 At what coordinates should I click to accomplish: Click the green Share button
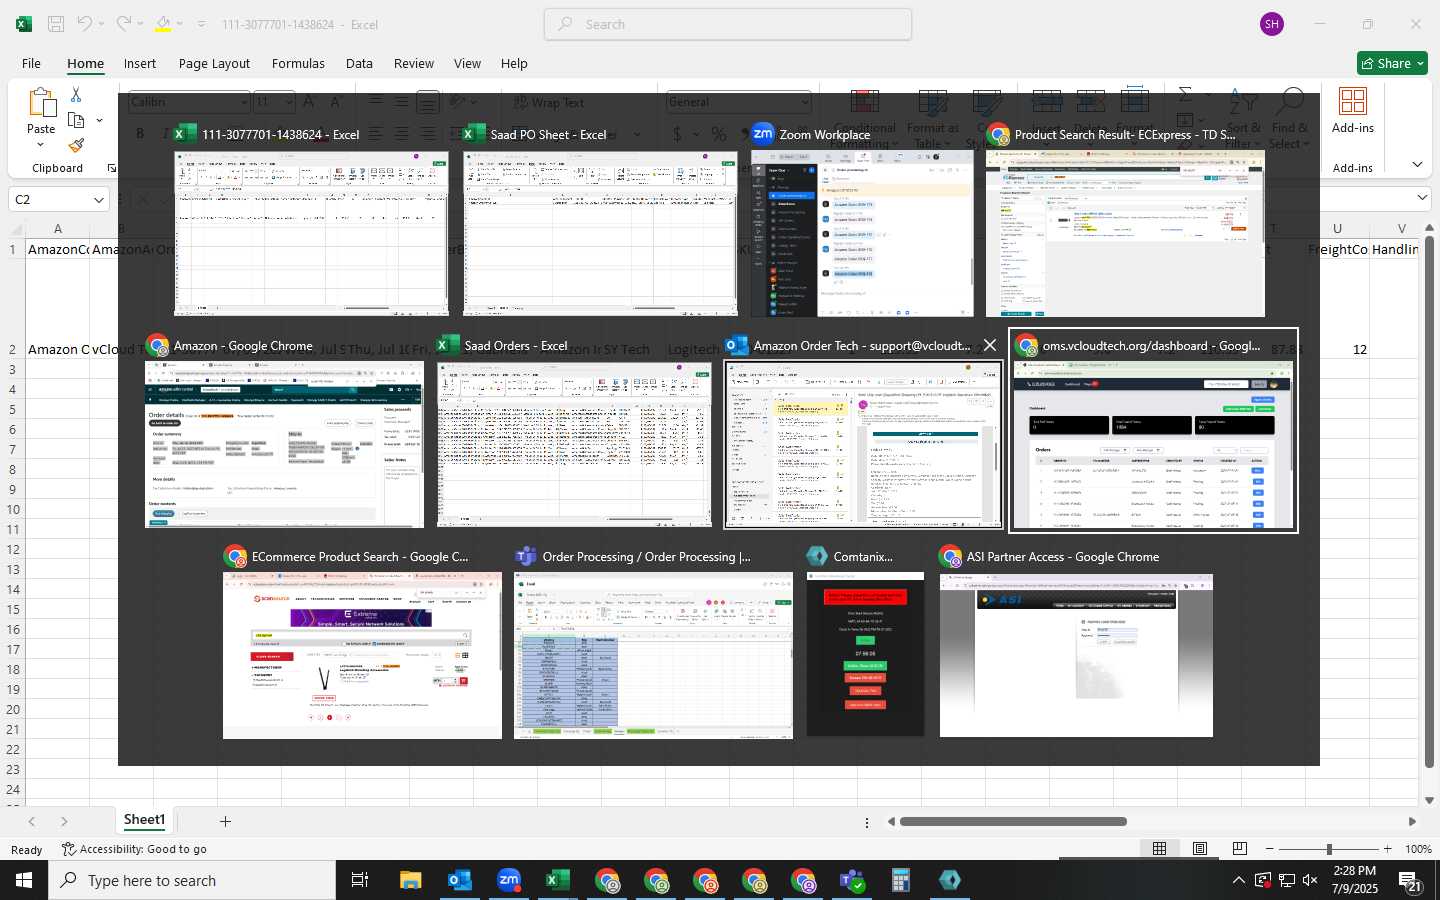click(1392, 63)
